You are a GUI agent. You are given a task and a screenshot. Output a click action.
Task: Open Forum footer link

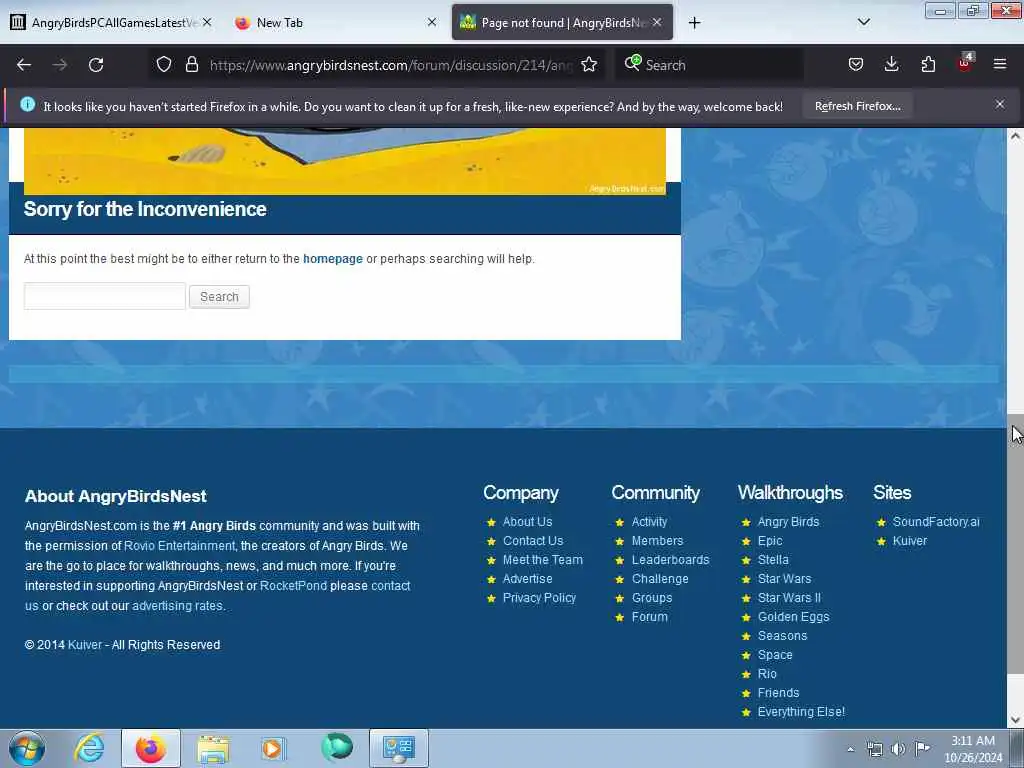(x=649, y=616)
